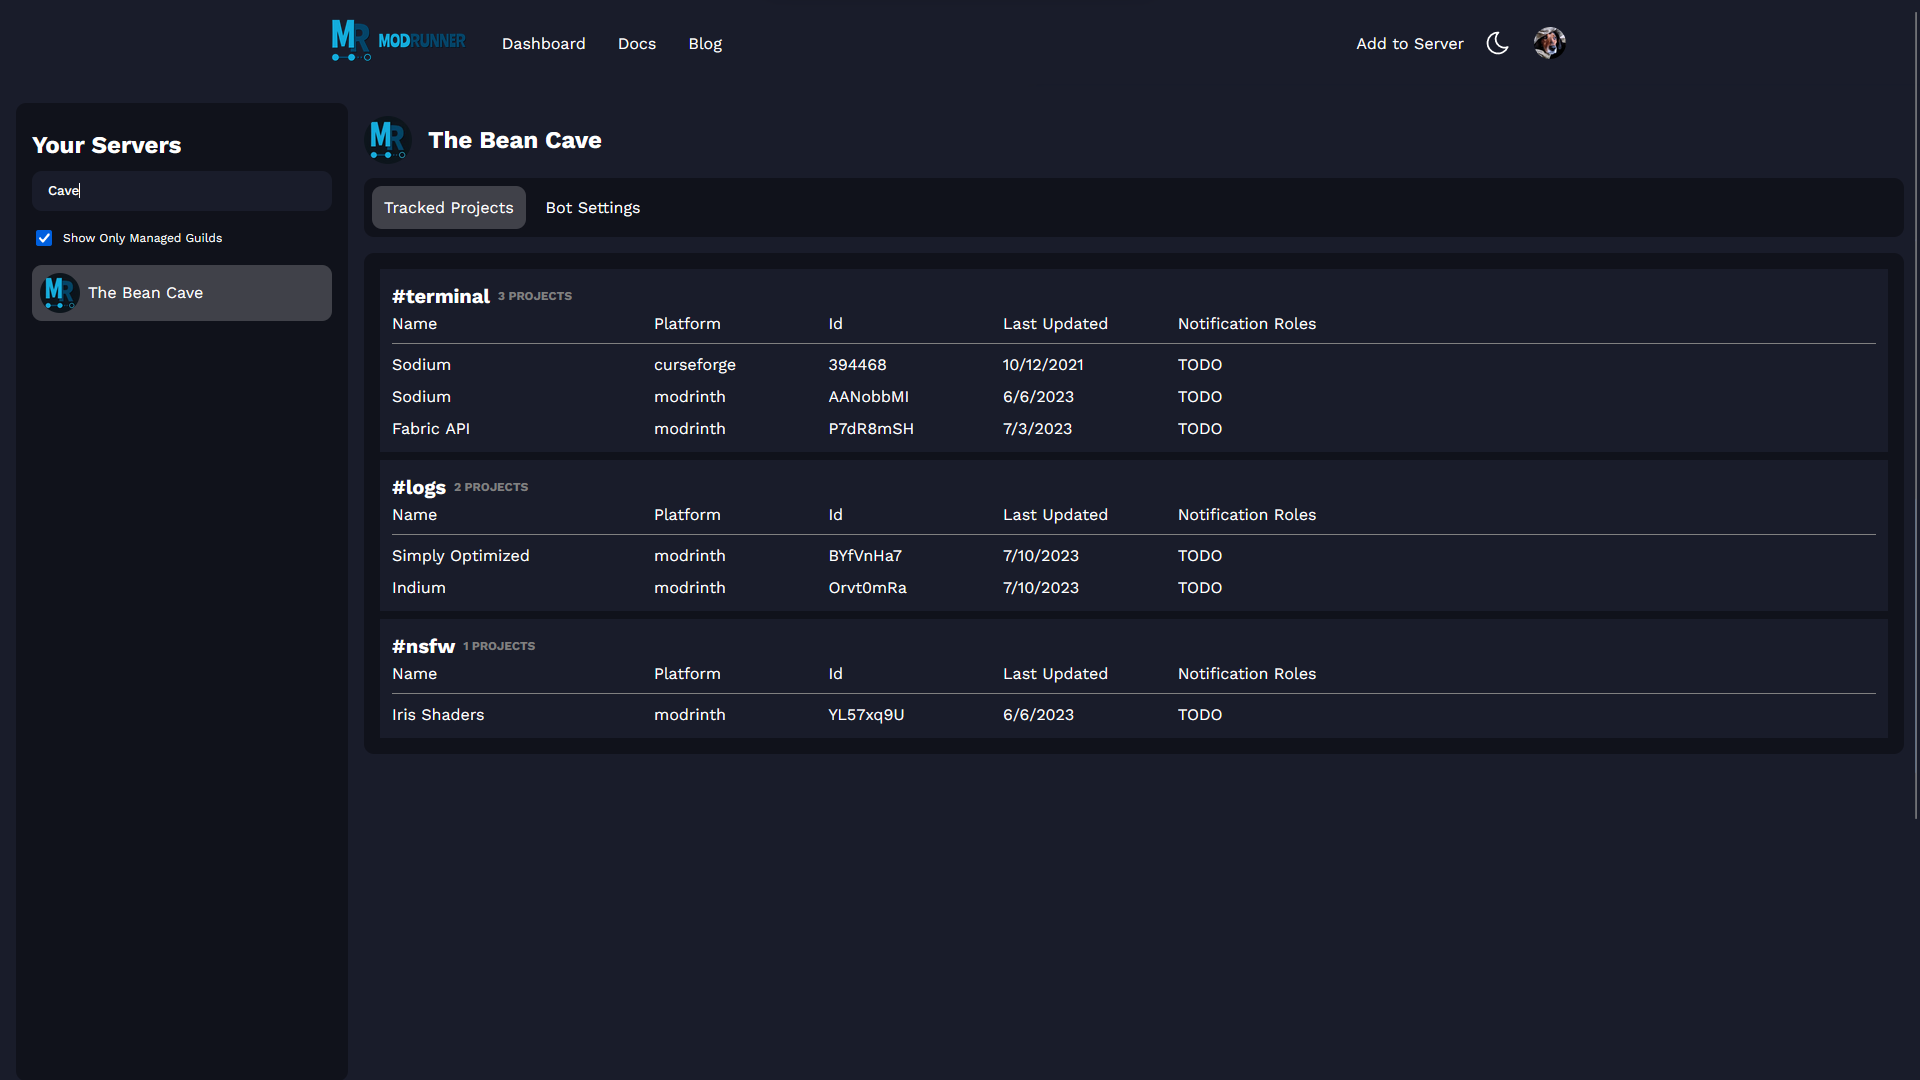Click the Iris Shaders project name
Screen dimensions: 1920x1080
point(437,715)
